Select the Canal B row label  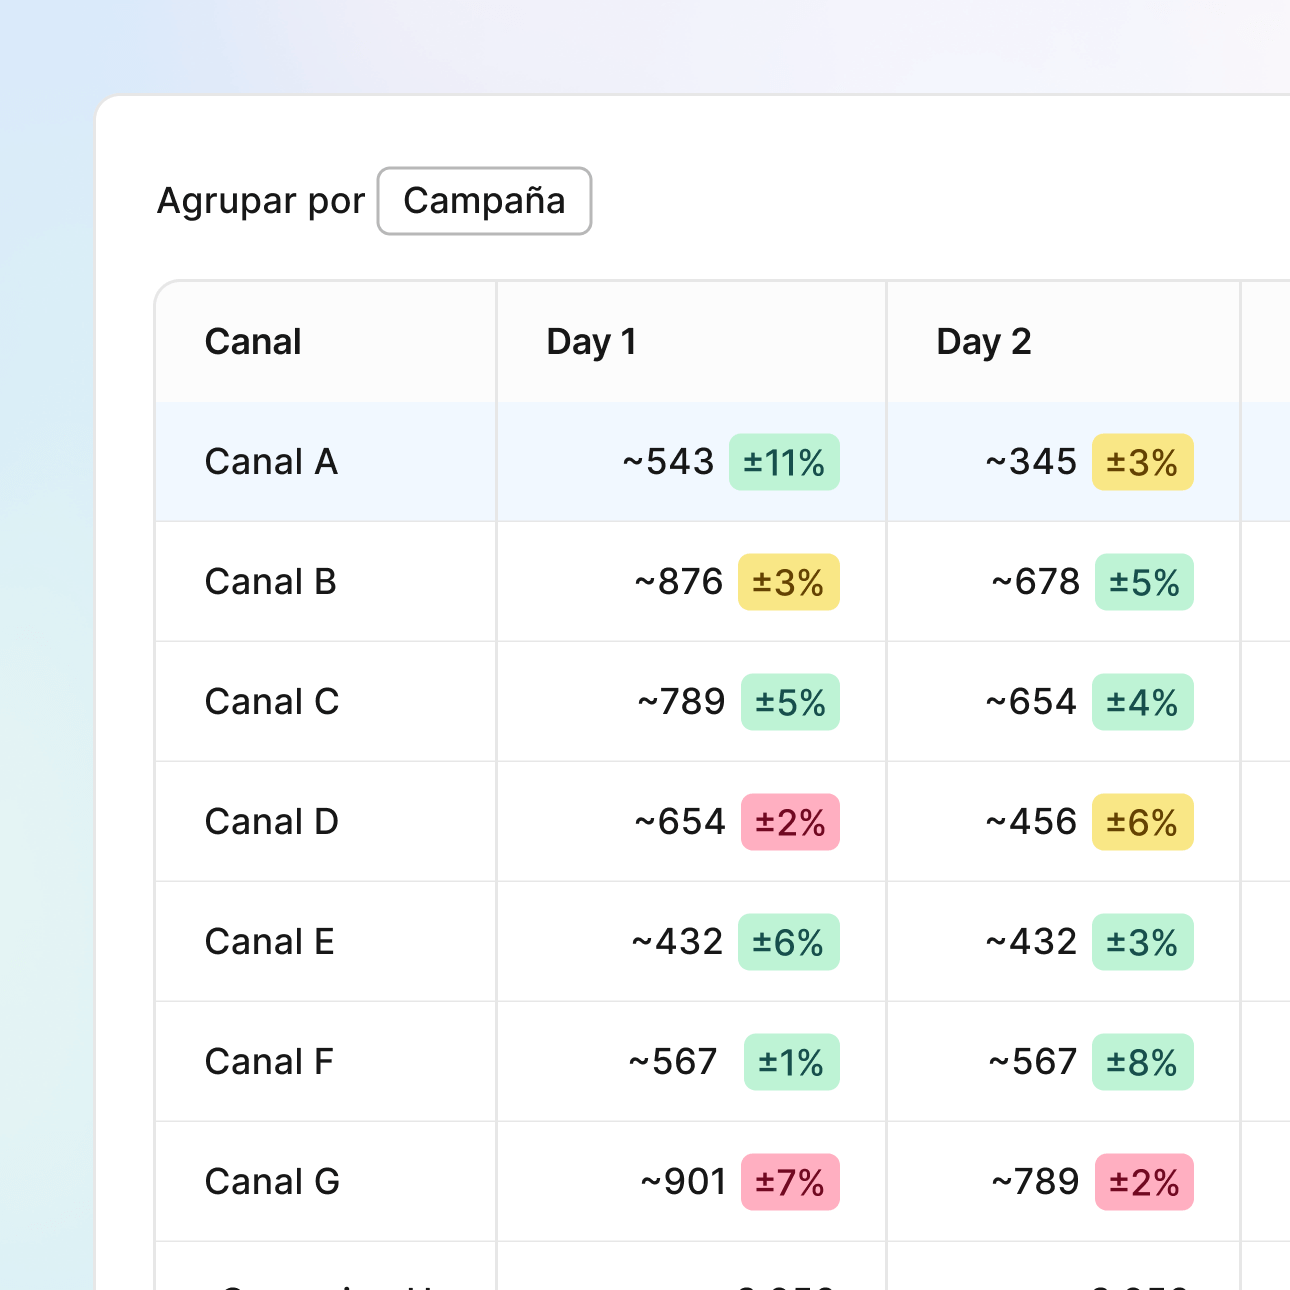270,582
